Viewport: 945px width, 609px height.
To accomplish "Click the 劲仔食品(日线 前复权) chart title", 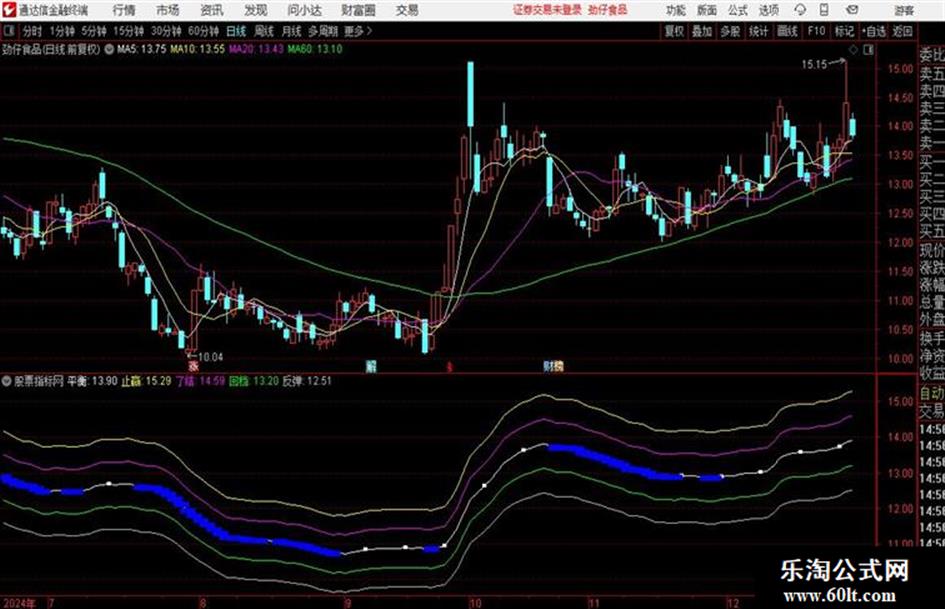I will pyautogui.click(x=52, y=50).
